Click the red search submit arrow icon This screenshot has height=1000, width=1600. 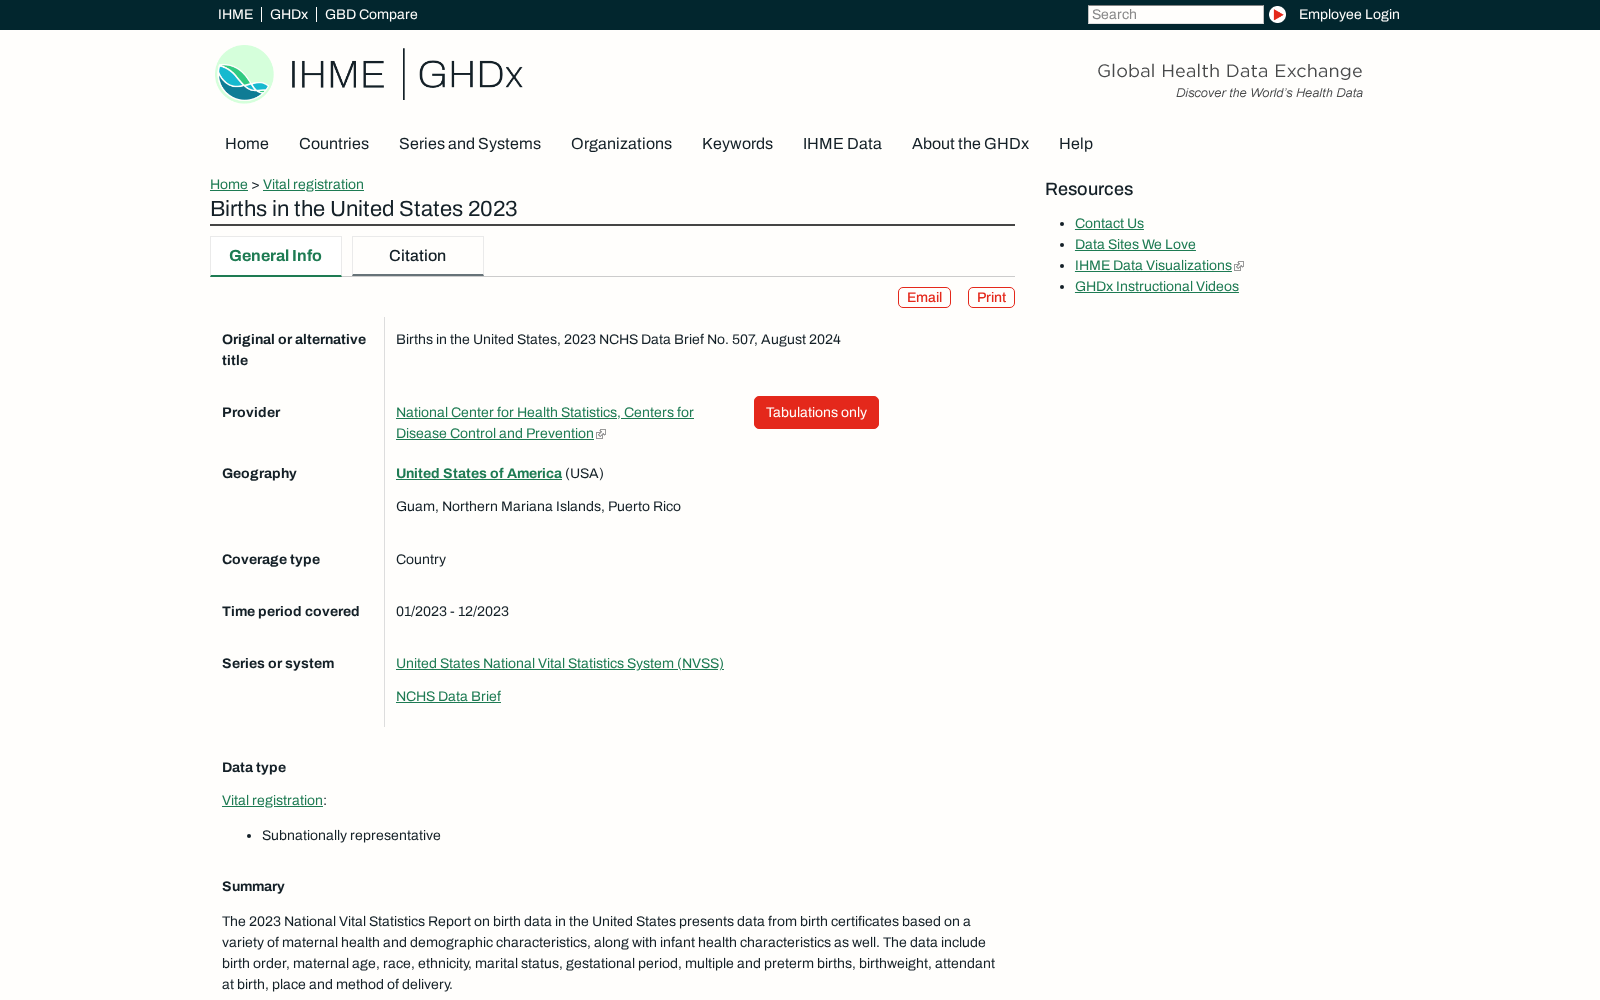coord(1277,14)
